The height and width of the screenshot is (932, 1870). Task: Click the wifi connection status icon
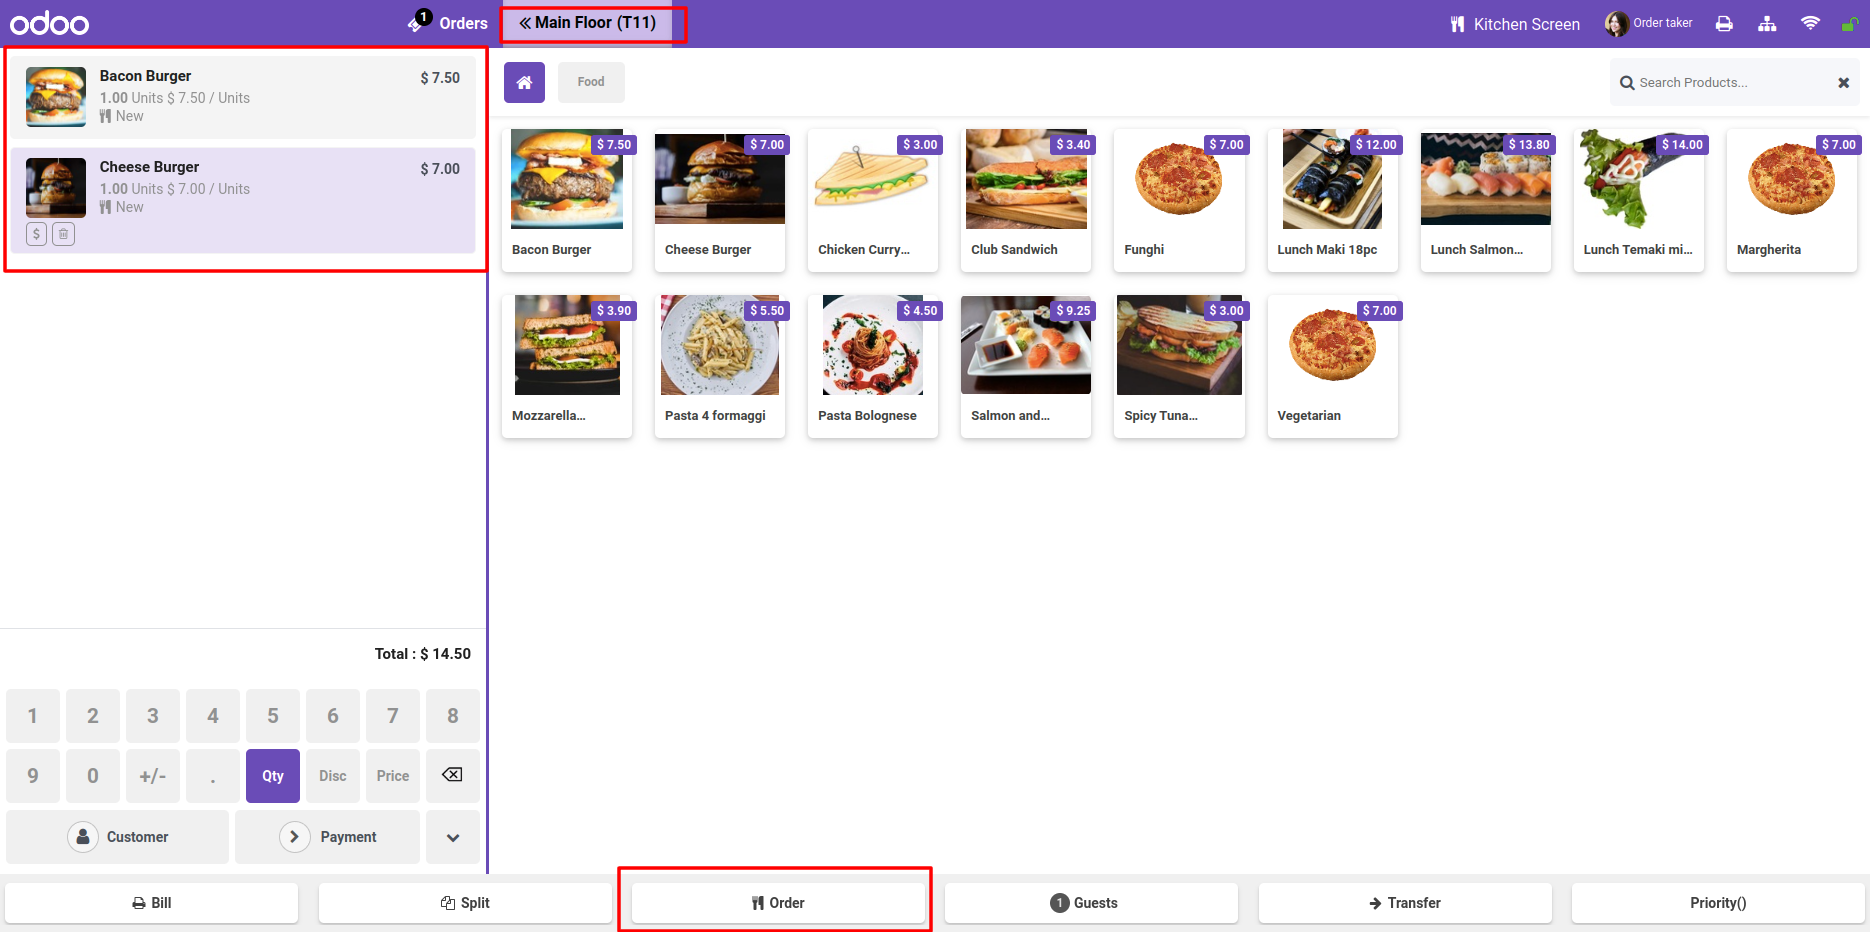1810,23
